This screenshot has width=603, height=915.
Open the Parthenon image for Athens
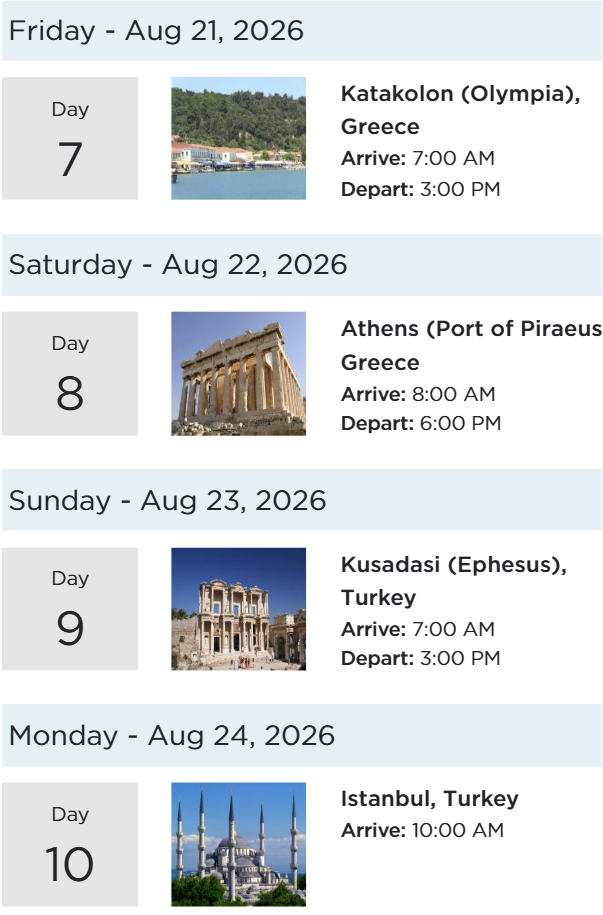(x=238, y=373)
